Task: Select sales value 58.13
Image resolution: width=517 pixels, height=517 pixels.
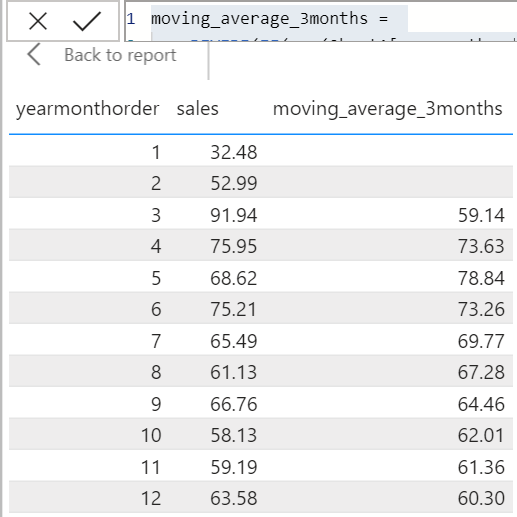Action: [x=234, y=435]
